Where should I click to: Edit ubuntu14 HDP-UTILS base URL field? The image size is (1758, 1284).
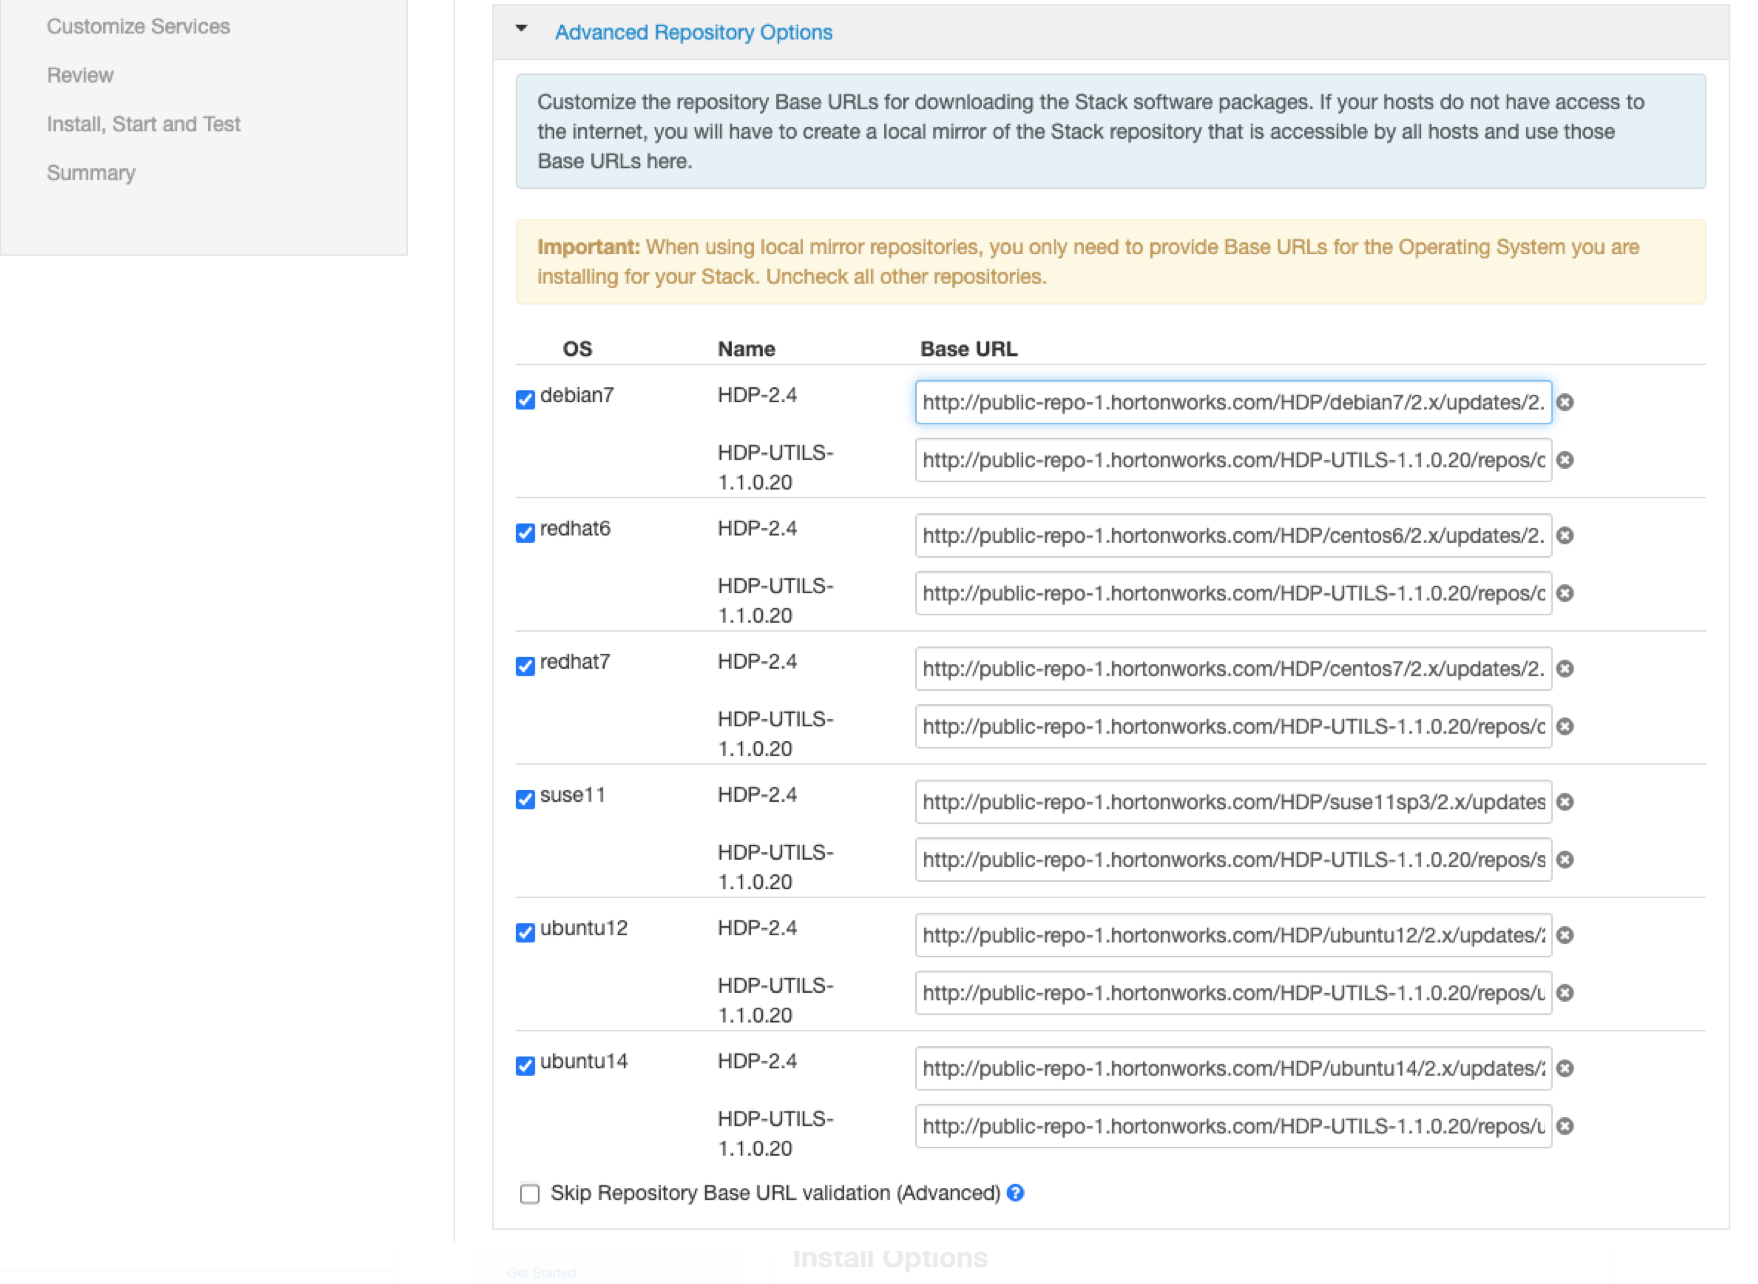coord(1233,1126)
